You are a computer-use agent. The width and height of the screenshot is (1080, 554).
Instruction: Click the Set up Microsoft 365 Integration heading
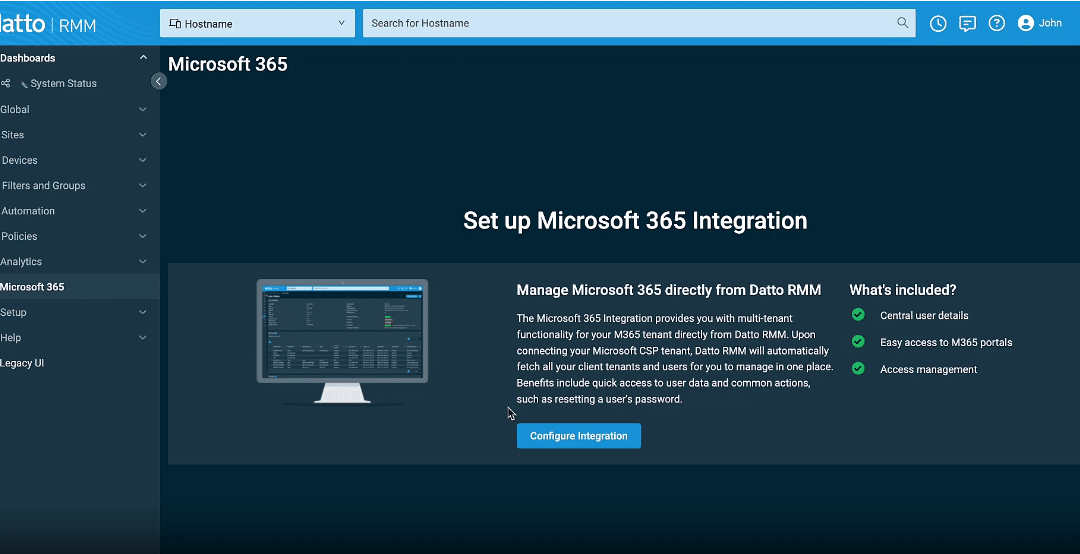pyautogui.click(x=635, y=220)
